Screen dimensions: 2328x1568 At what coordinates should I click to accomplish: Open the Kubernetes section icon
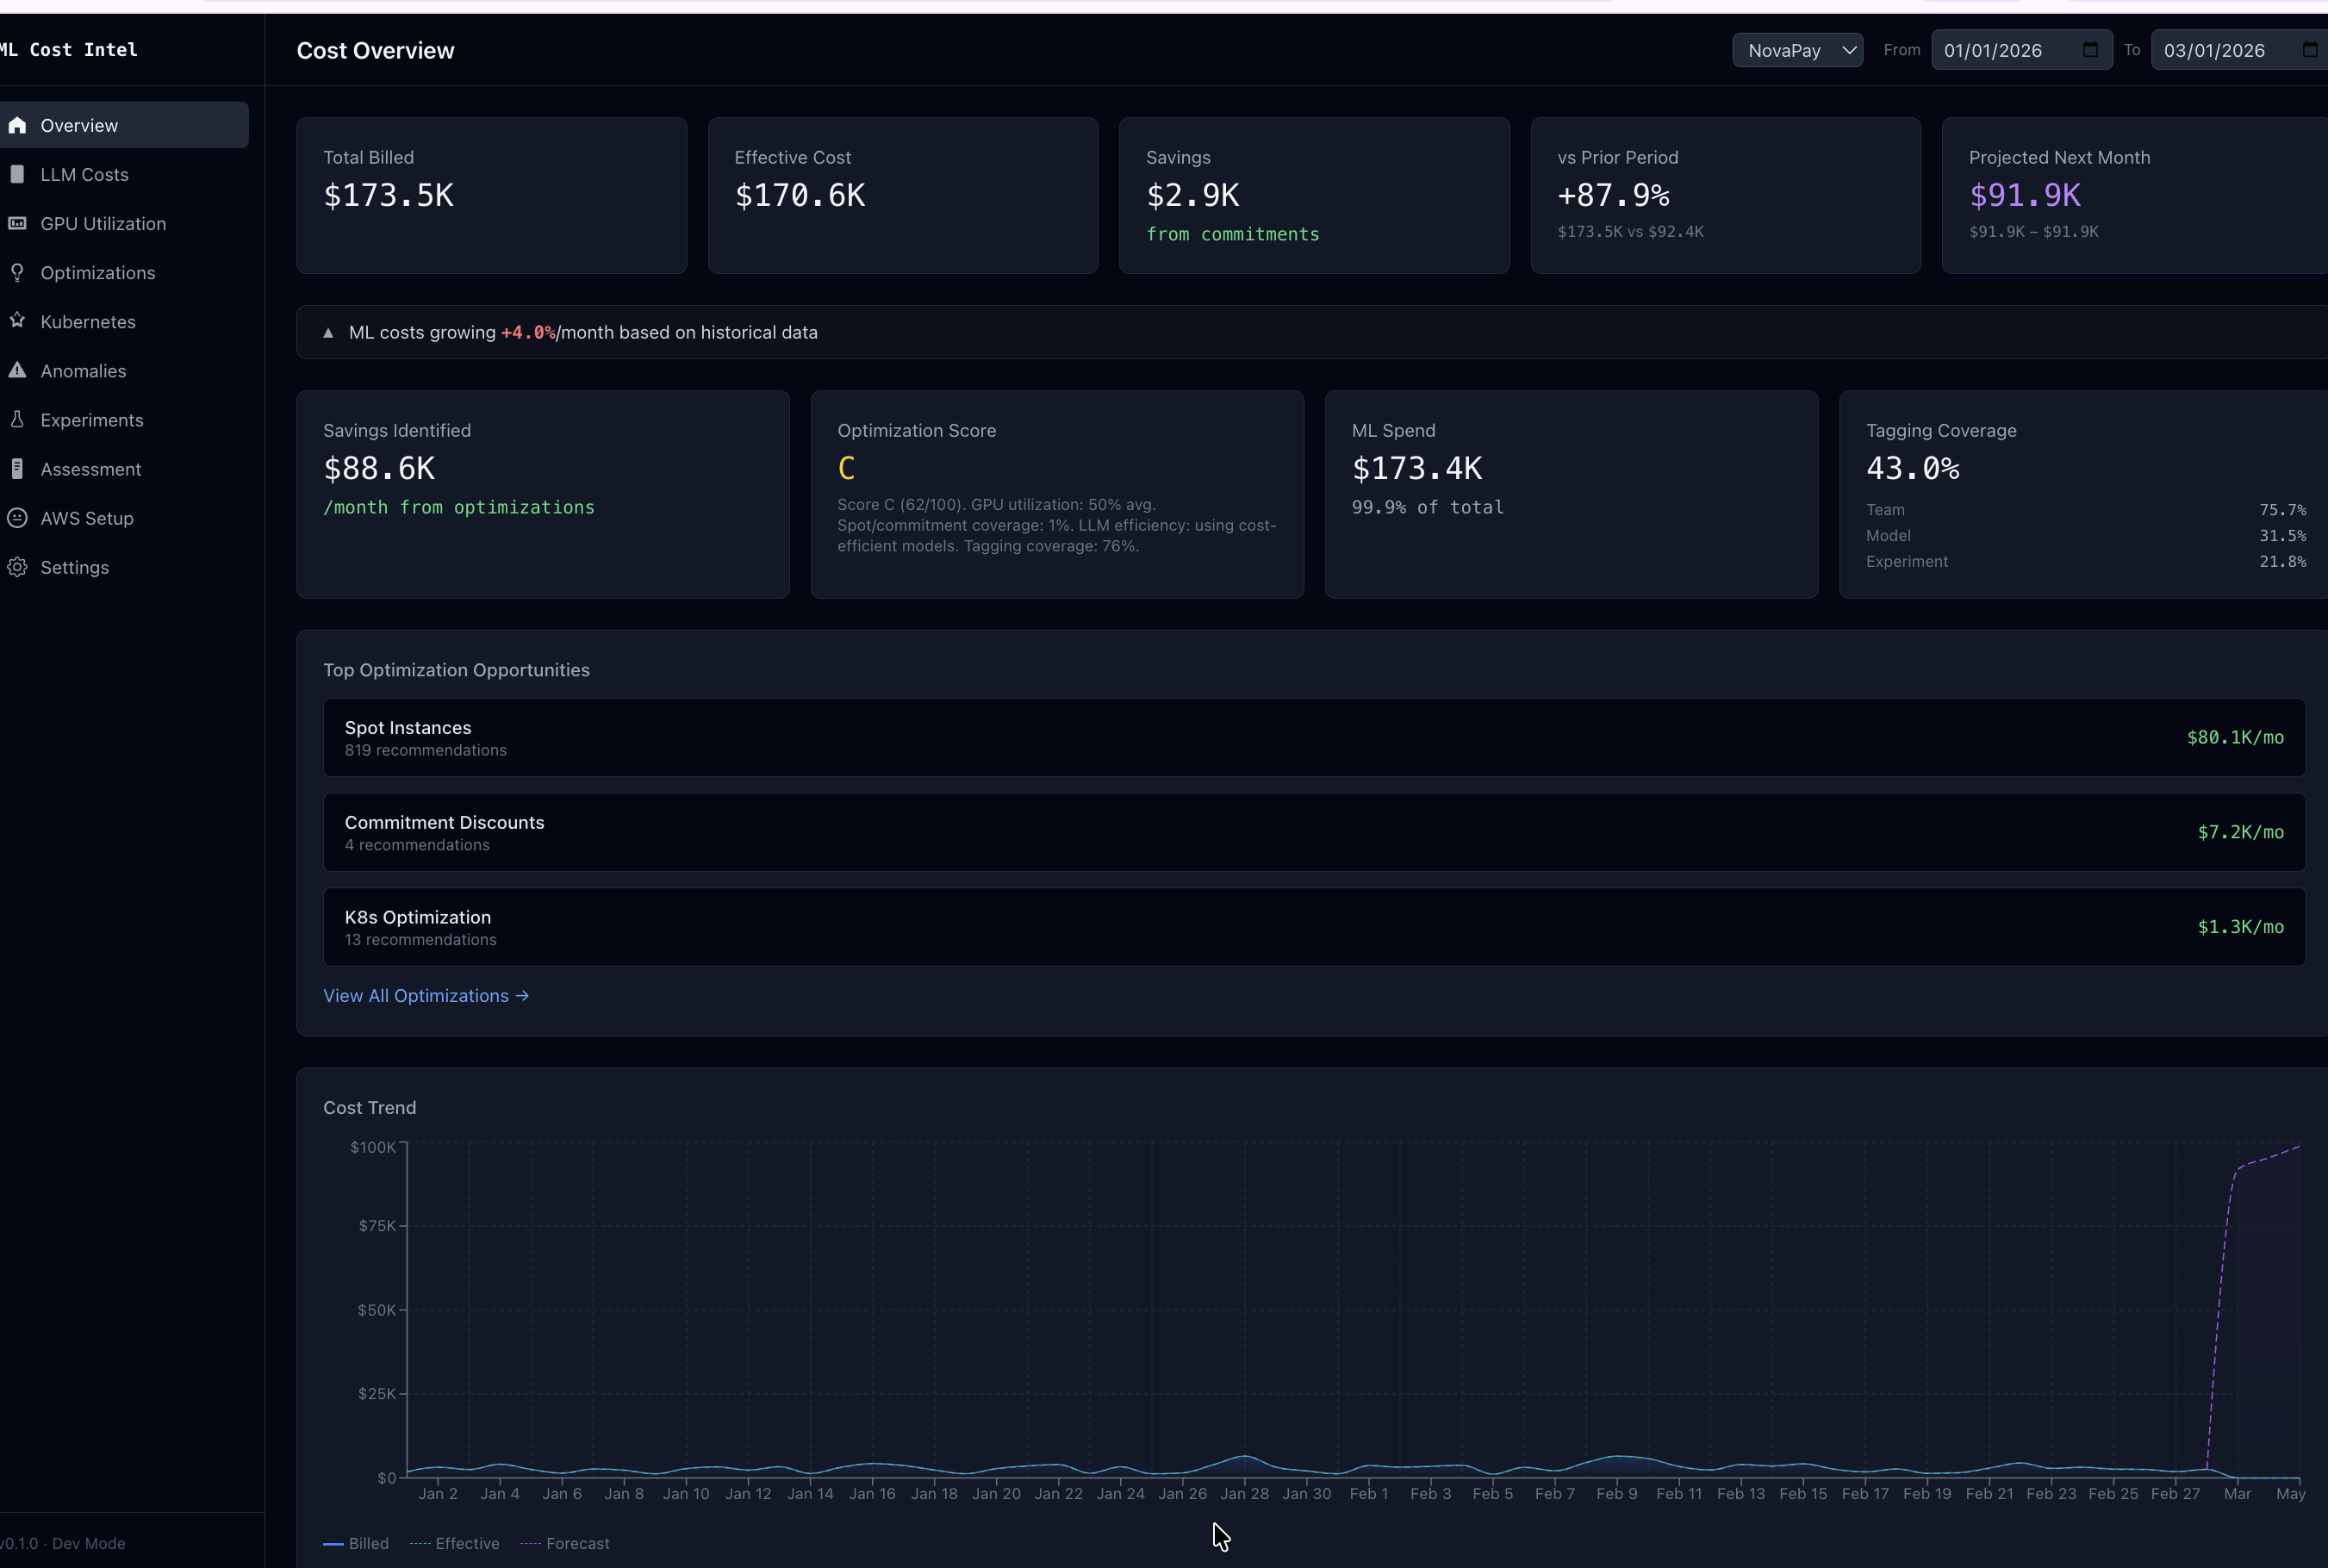17,321
